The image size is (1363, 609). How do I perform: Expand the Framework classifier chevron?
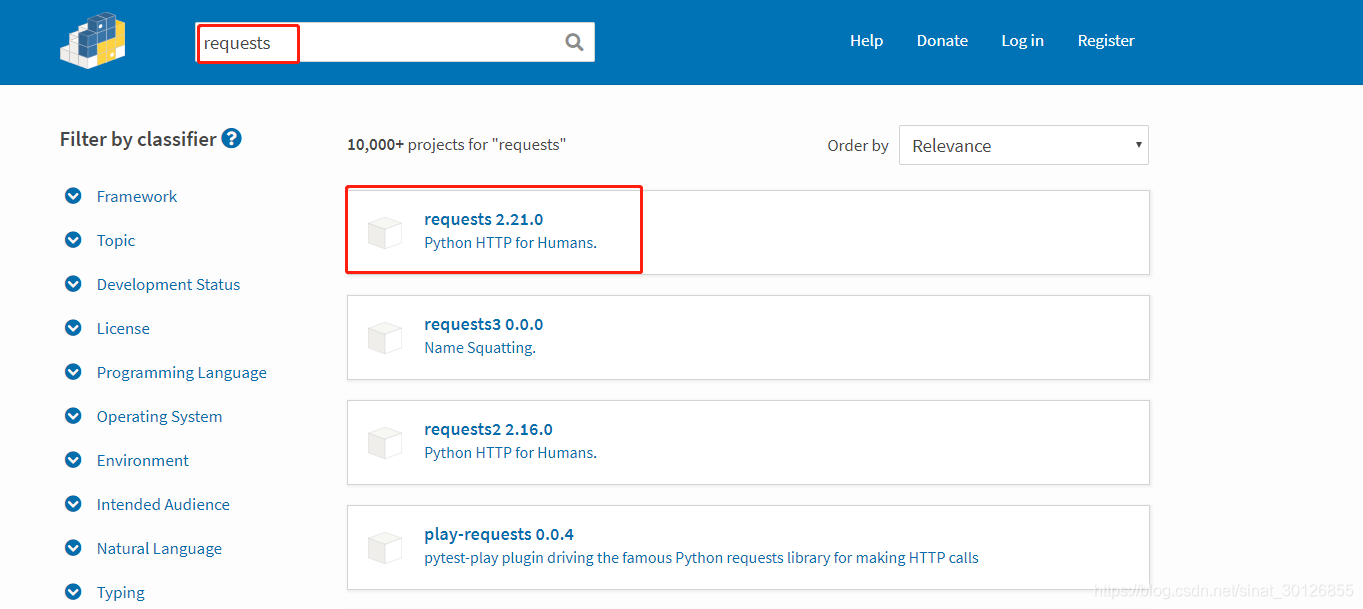coord(73,197)
